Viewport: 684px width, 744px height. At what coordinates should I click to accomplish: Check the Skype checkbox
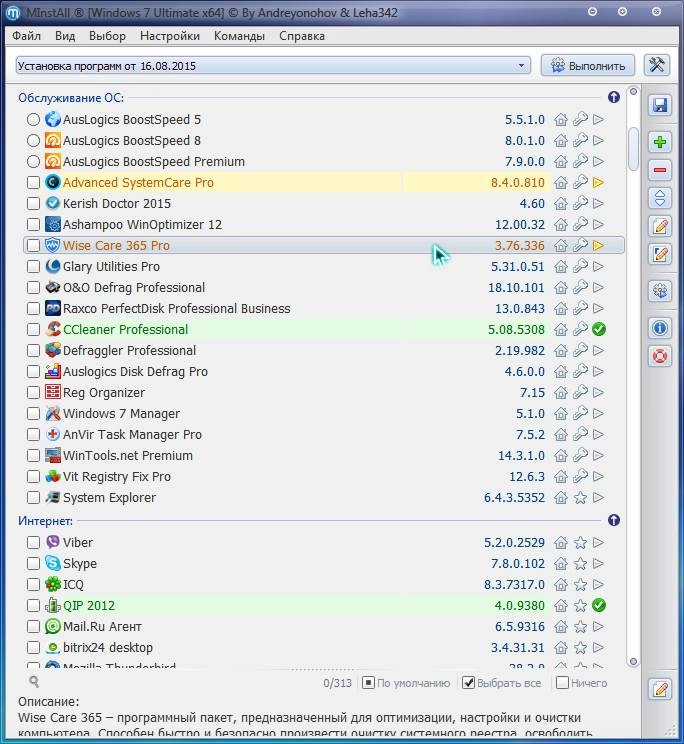(x=33, y=564)
